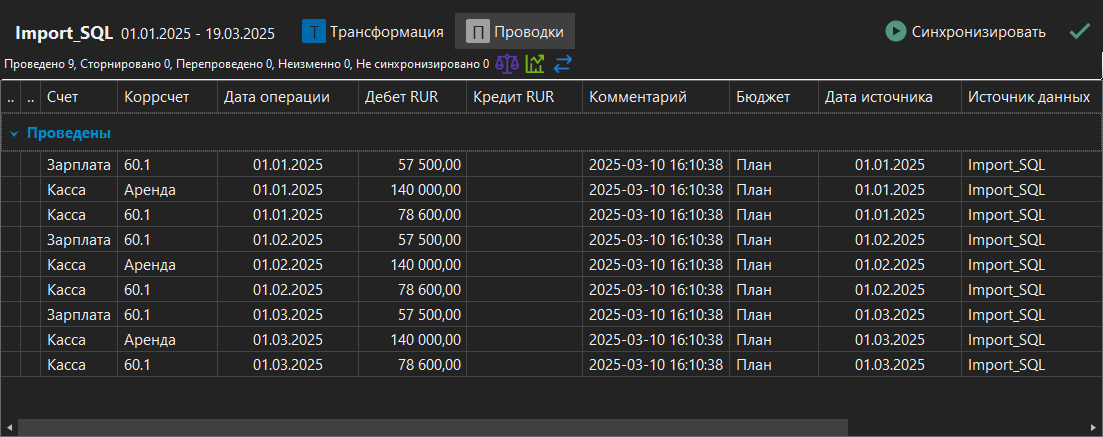This screenshot has width=1103, height=437.
Task: Switch to the Трансформация tab
Action: [x=386, y=32]
